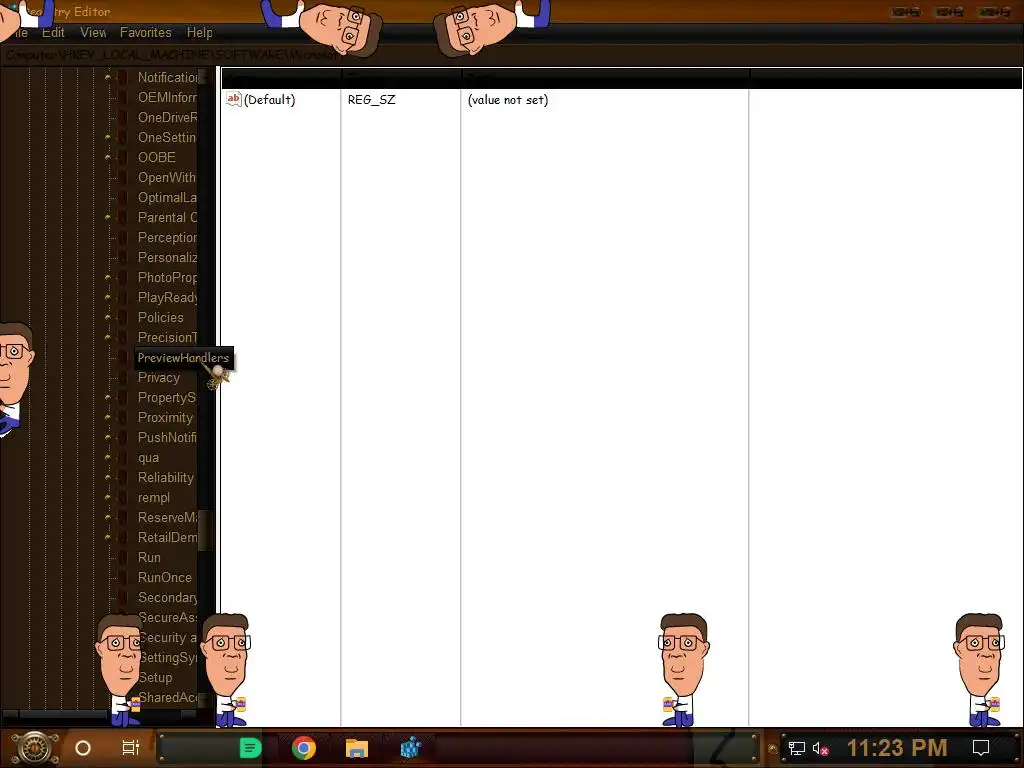Image resolution: width=1024 pixels, height=768 pixels.
Task: Select the ReserveMa key label
Action: (x=167, y=517)
